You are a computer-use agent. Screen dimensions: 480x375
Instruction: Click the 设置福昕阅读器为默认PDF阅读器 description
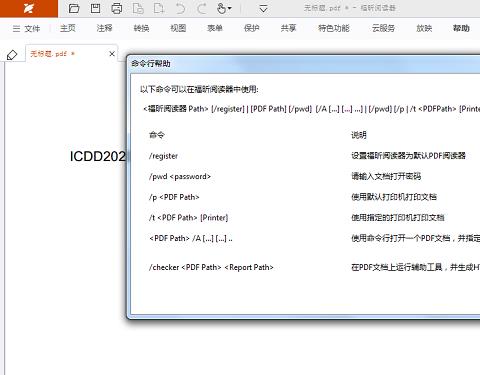tap(408, 156)
